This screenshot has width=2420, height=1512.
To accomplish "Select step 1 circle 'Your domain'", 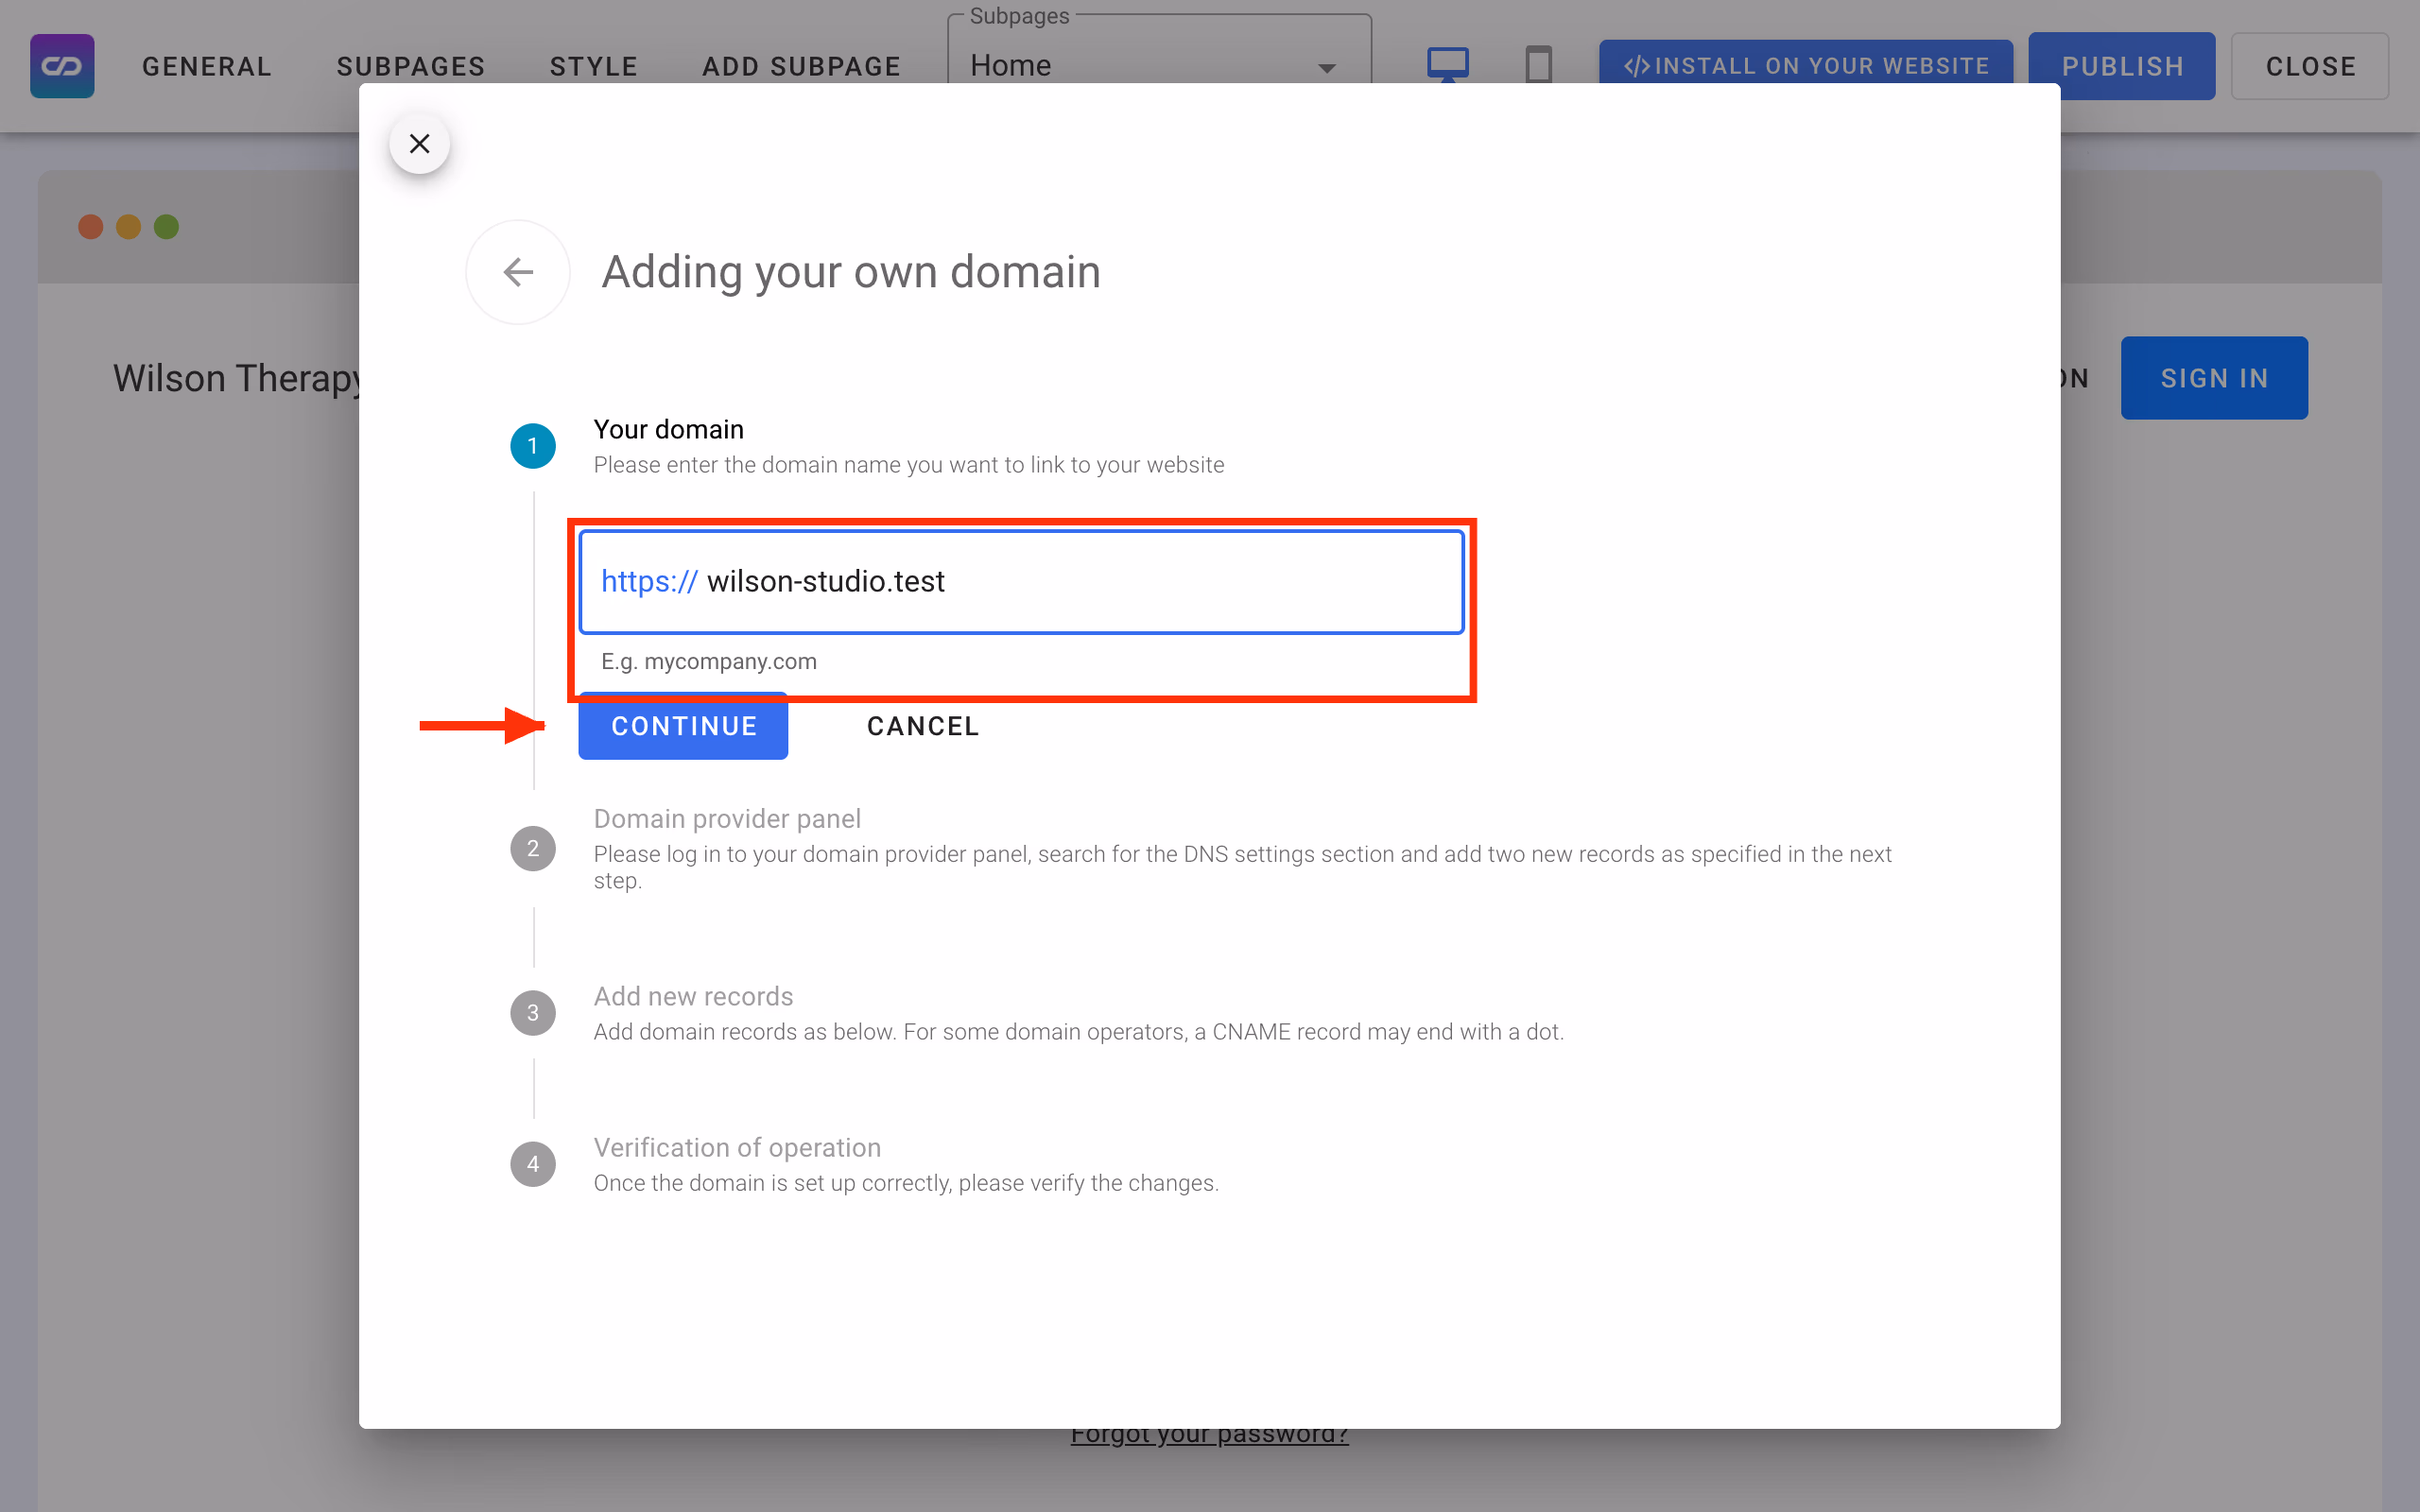I will point(533,446).
